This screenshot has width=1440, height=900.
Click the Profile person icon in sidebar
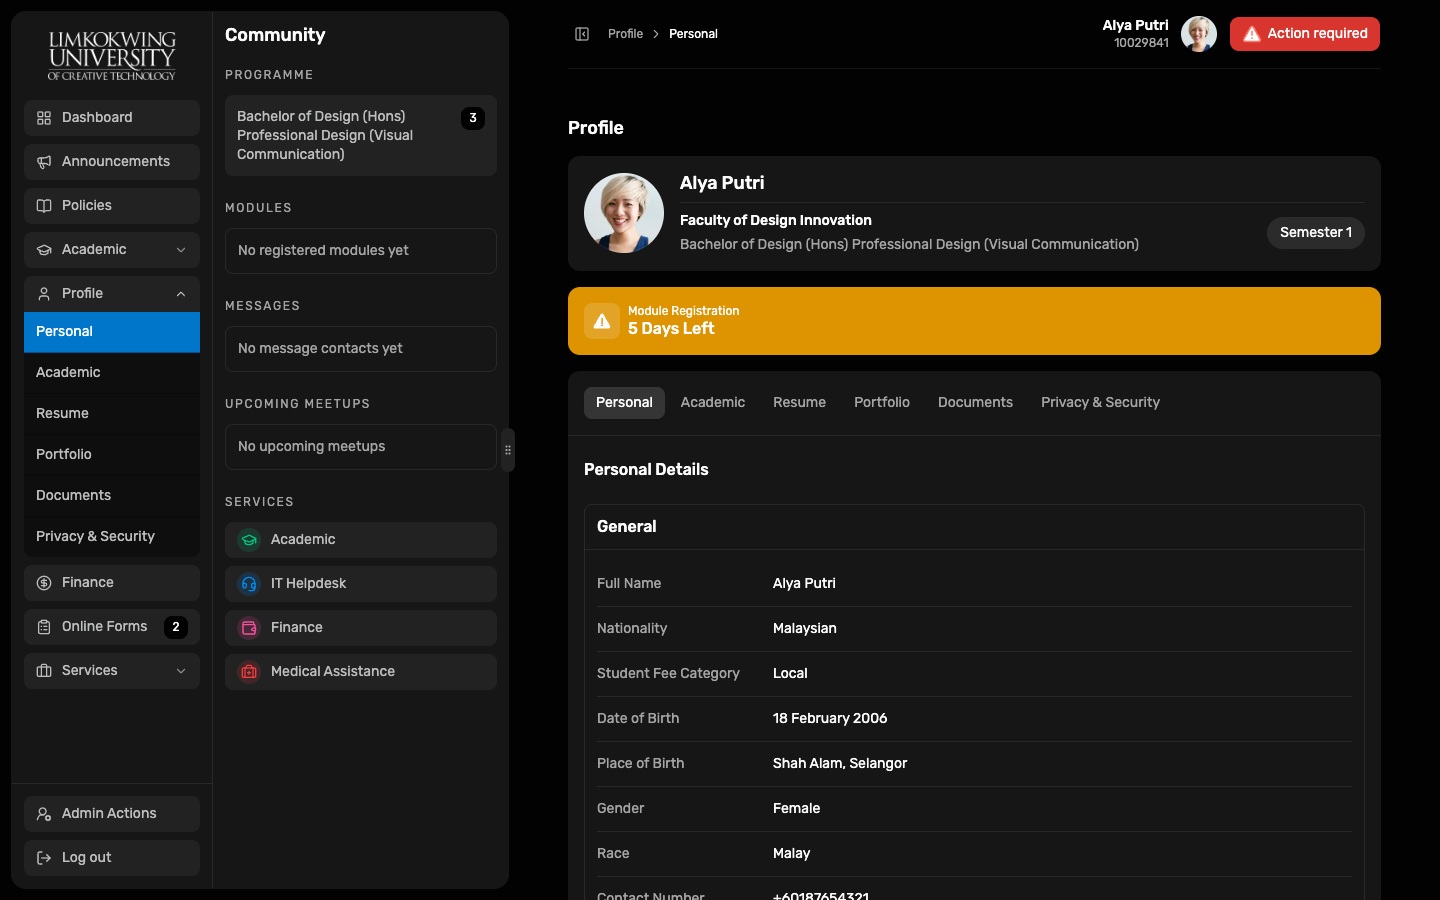coord(44,294)
